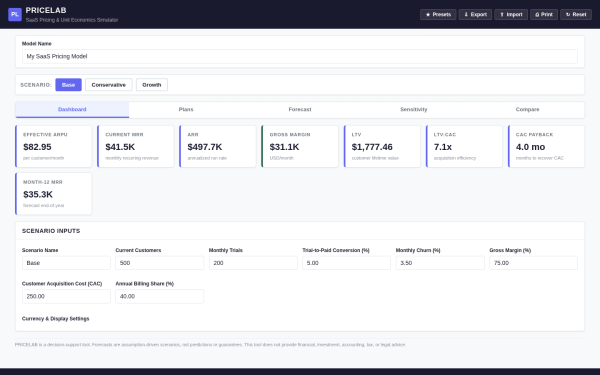Edit the Trial-to-Paid Conversion field
Image resolution: width=600 pixels, height=375 pixels.
pos(346,263)
